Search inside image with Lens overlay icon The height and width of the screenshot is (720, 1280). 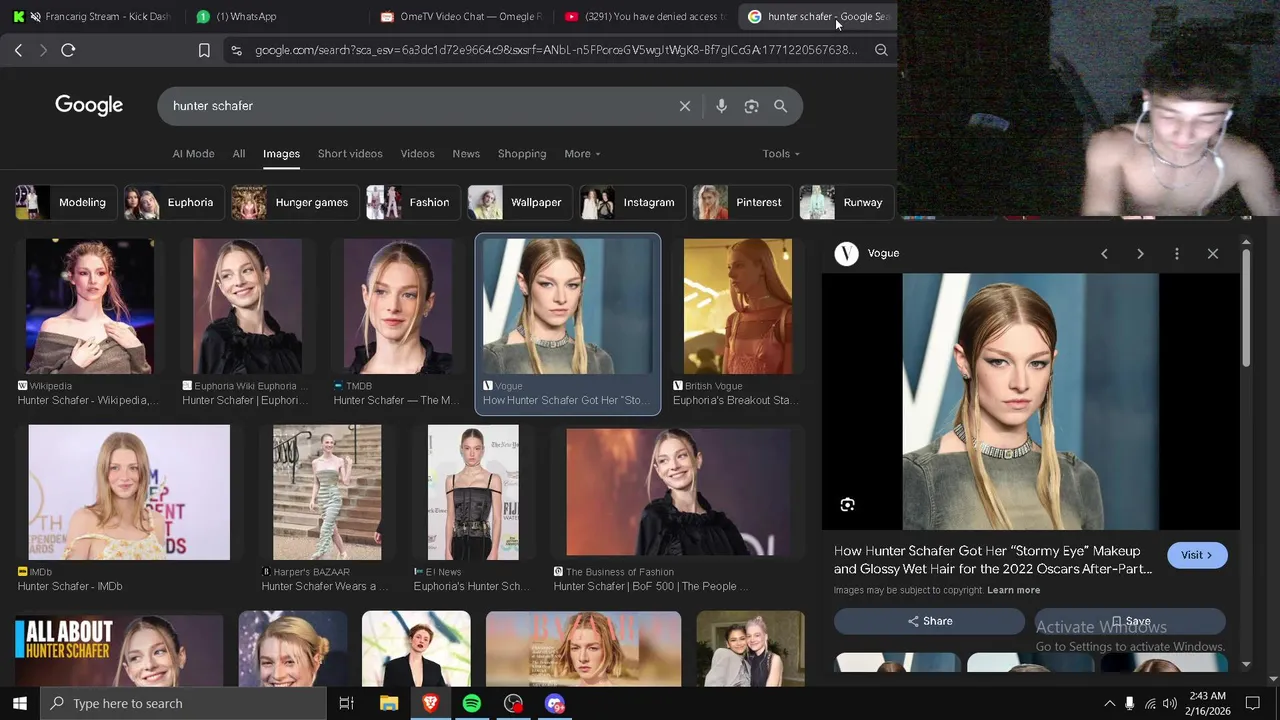tap(847, 505)
